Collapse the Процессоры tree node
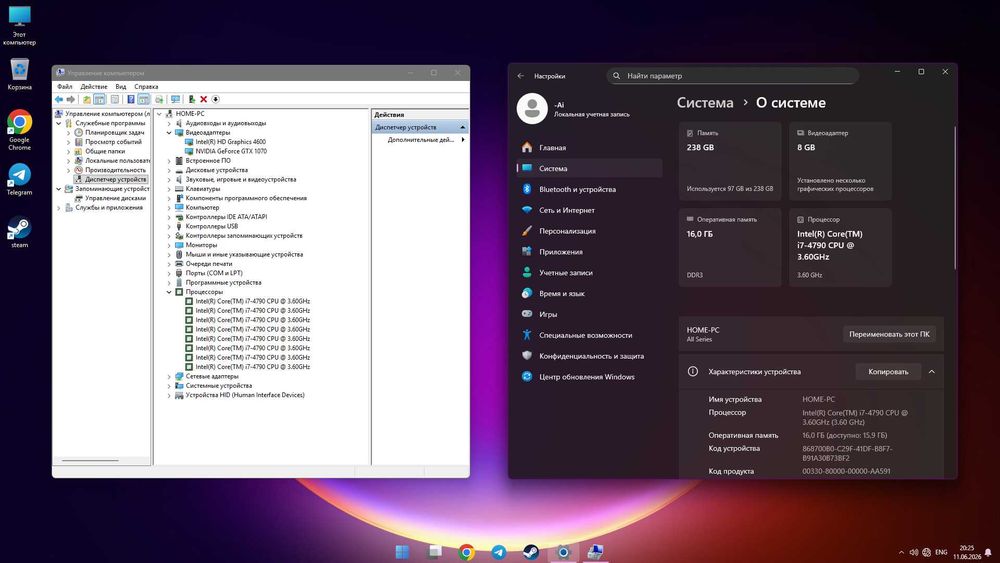The width and height of the screenshot is (1000, 563). (169, 292)
